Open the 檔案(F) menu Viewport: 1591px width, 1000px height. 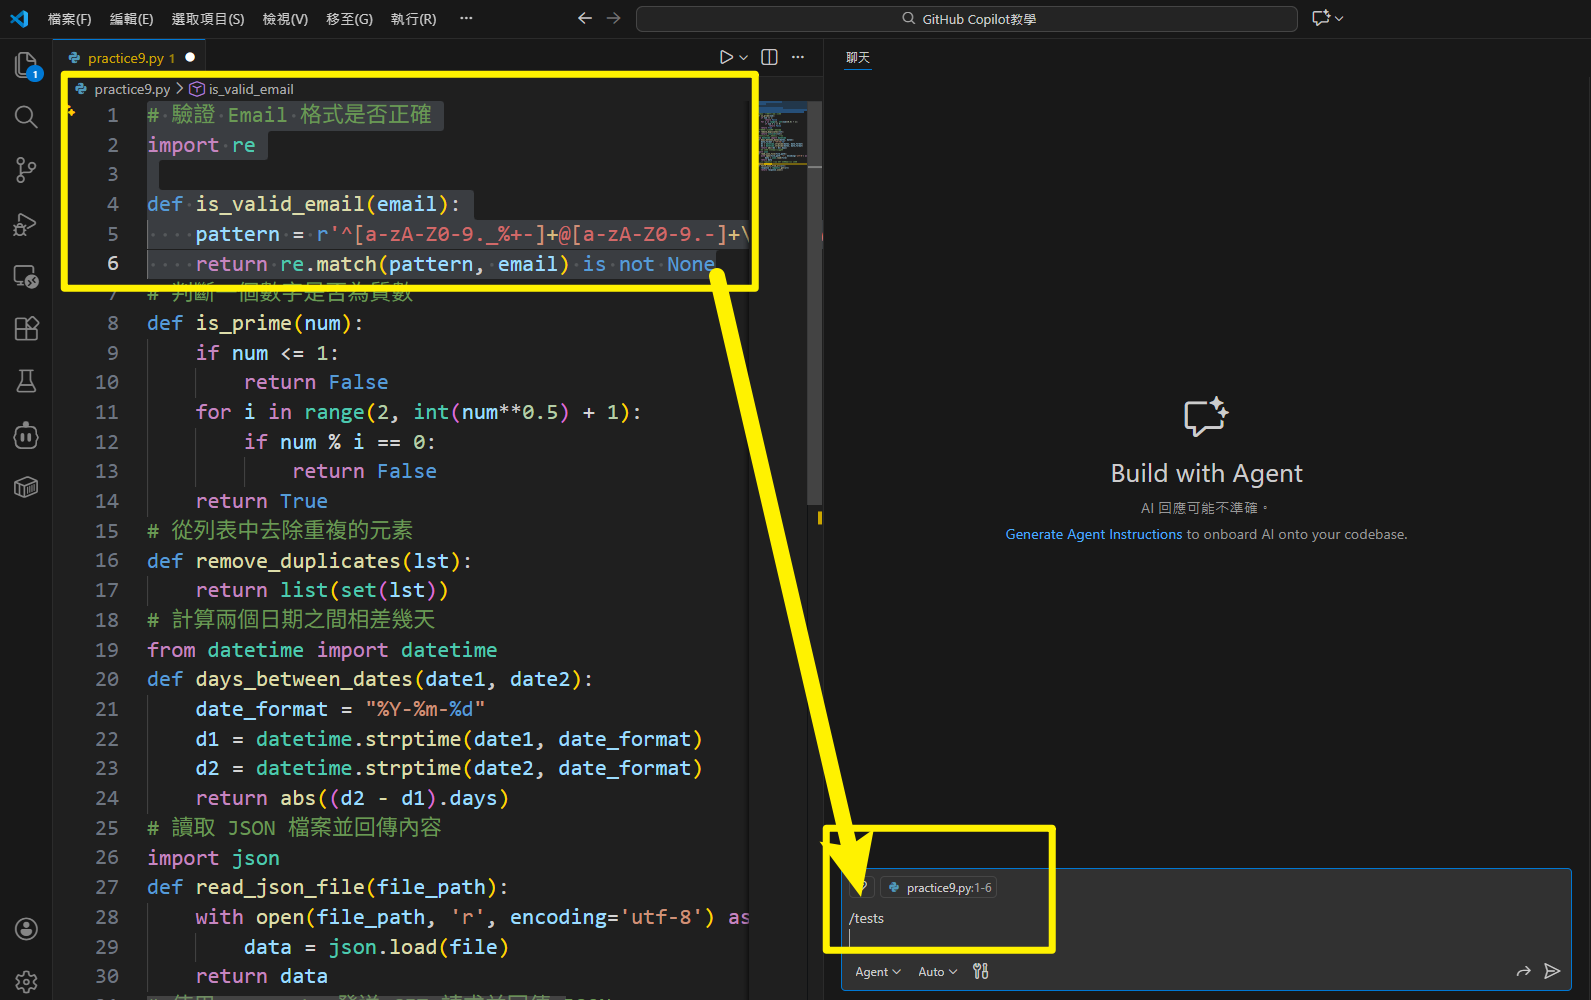pyautogui.click(x=69, y=19)
